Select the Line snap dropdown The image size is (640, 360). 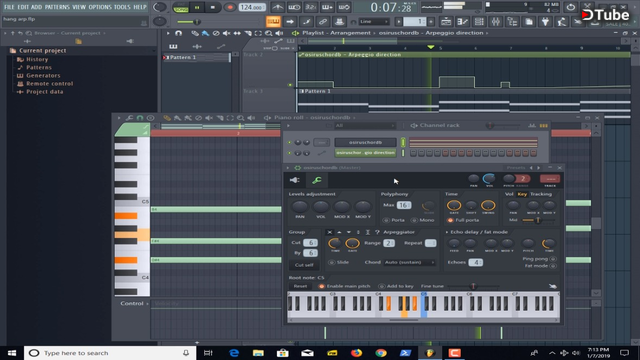pyautogui.click(x=374, y=21)
